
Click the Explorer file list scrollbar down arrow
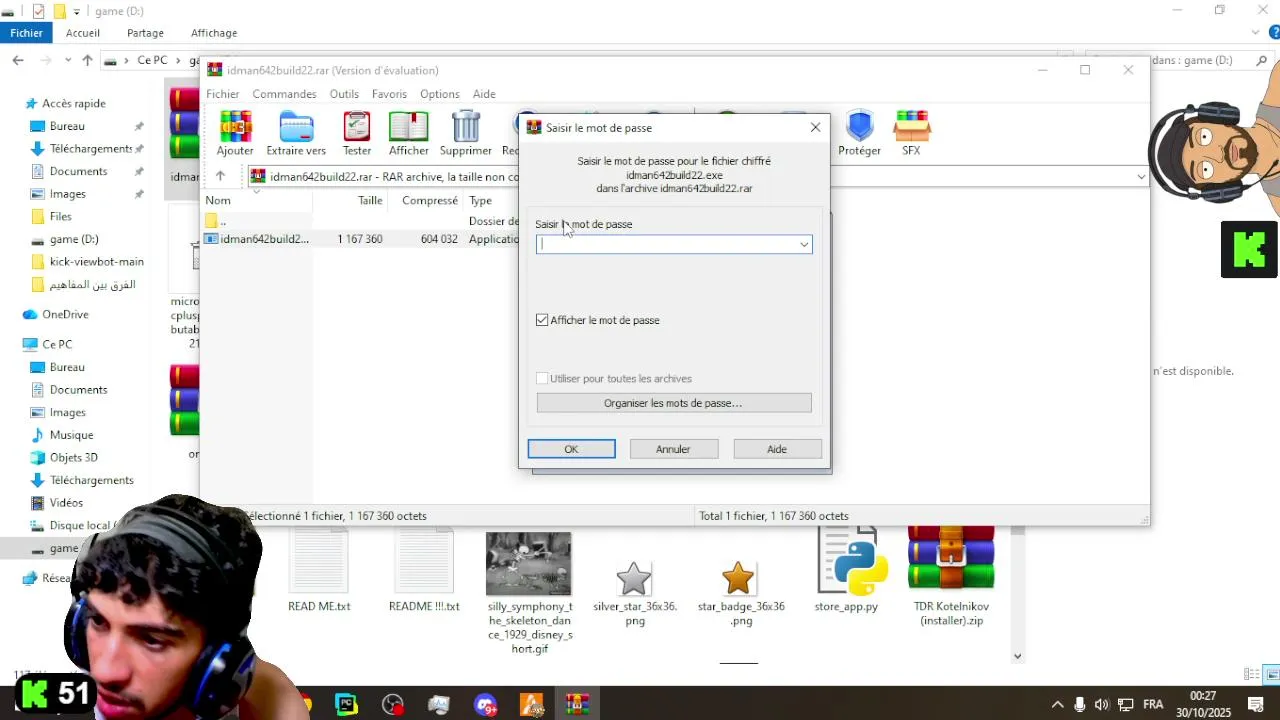(1017, 657)
